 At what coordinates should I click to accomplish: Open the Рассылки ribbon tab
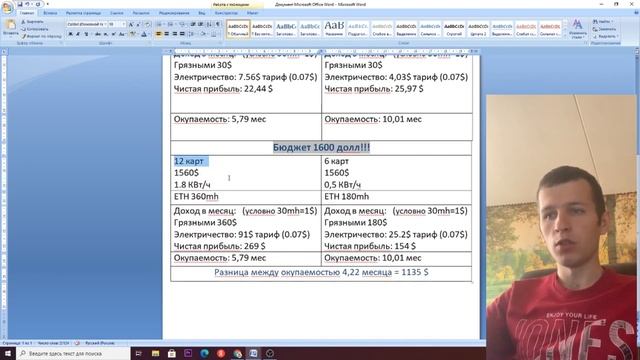pos(141,13)
